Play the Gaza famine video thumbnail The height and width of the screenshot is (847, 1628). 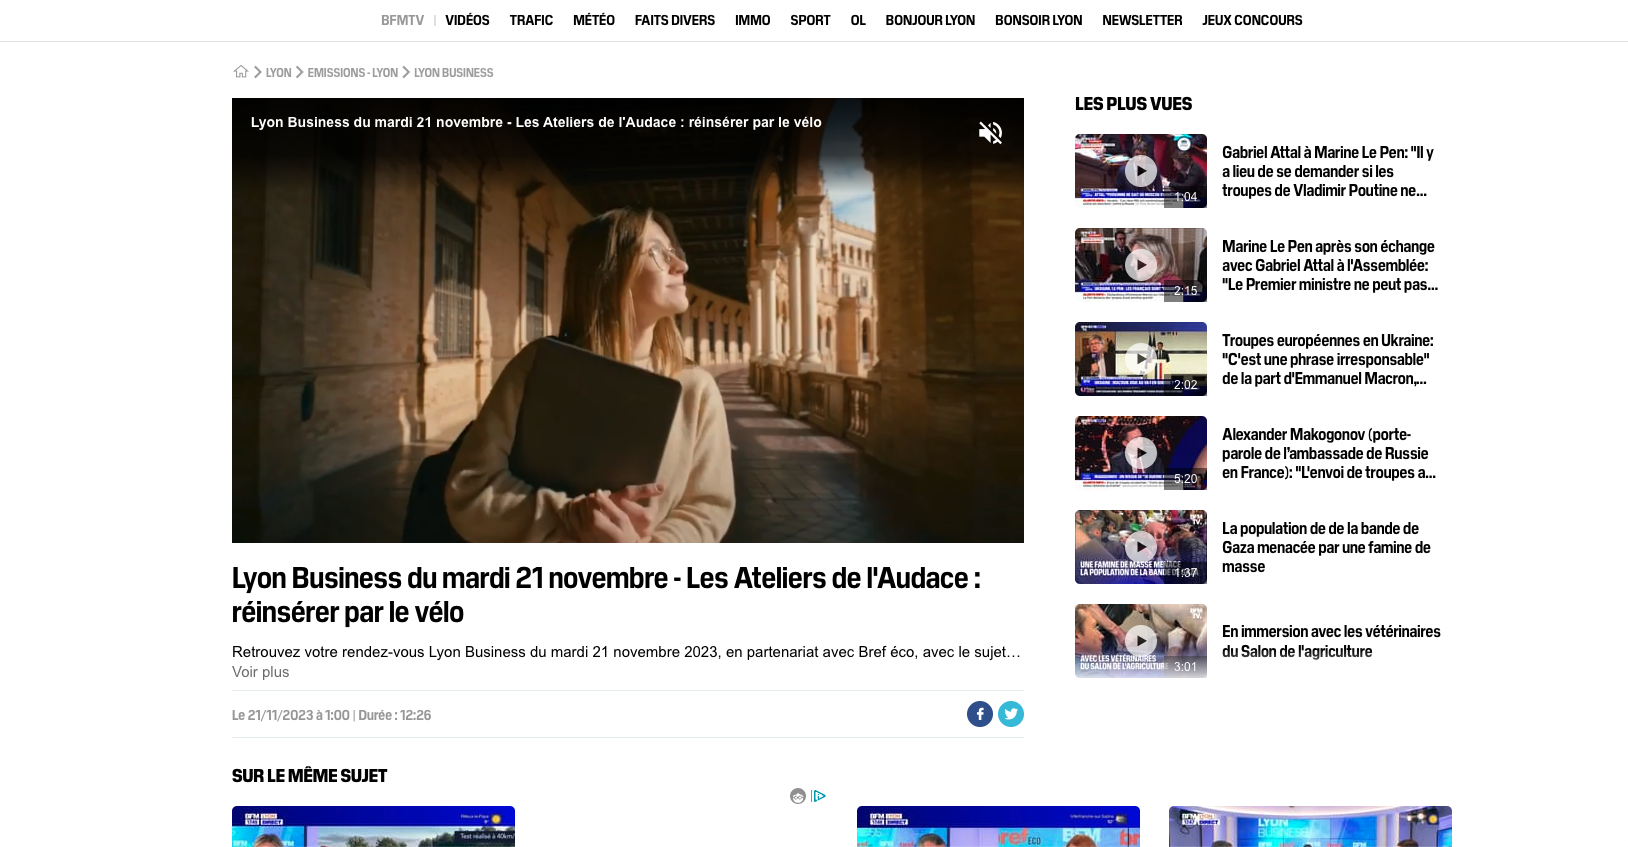click(x=1140, y=547)
